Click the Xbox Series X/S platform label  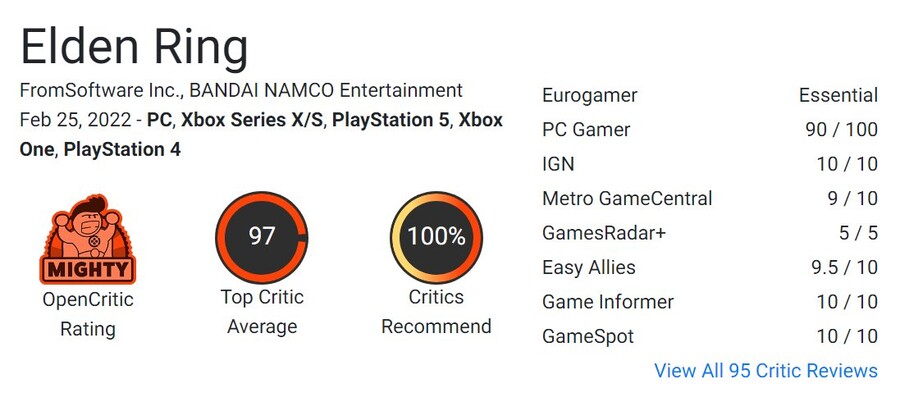point(253,120)
